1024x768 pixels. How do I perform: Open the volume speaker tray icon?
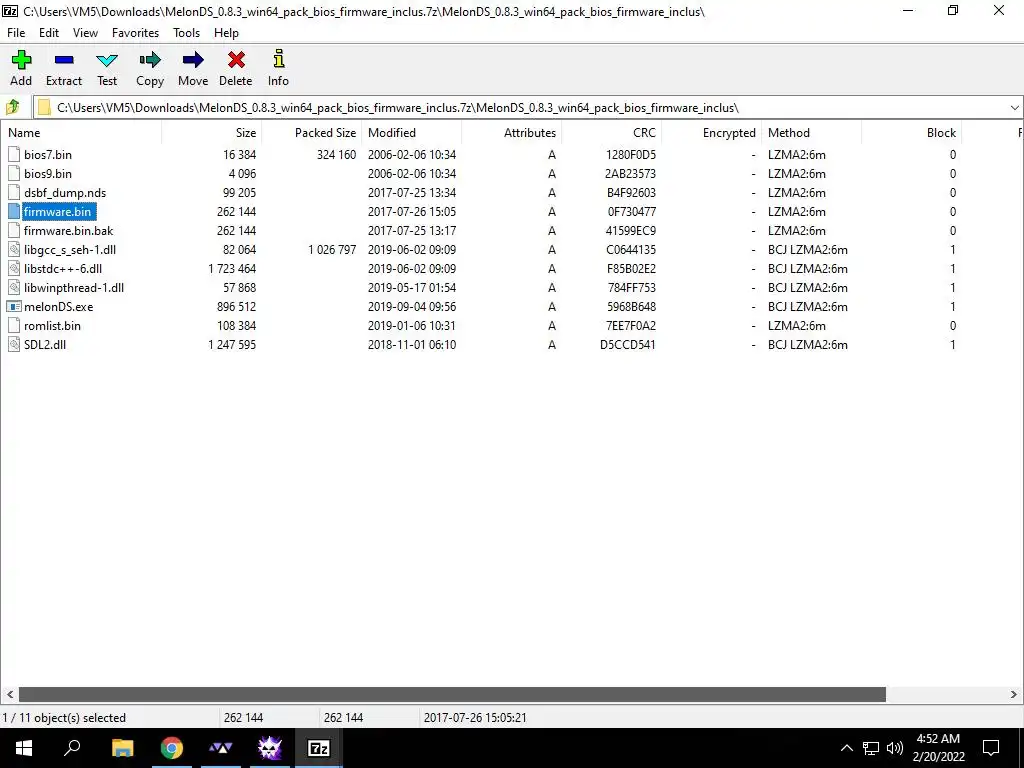coord(895,748)
